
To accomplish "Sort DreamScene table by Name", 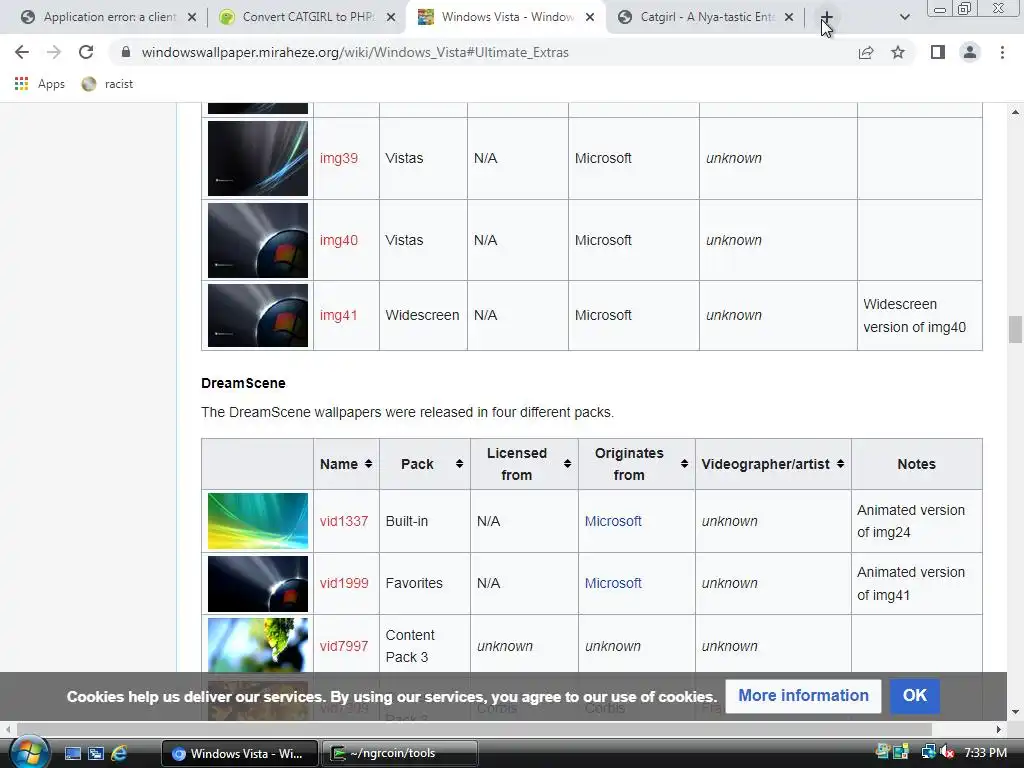I will point(346,464).
